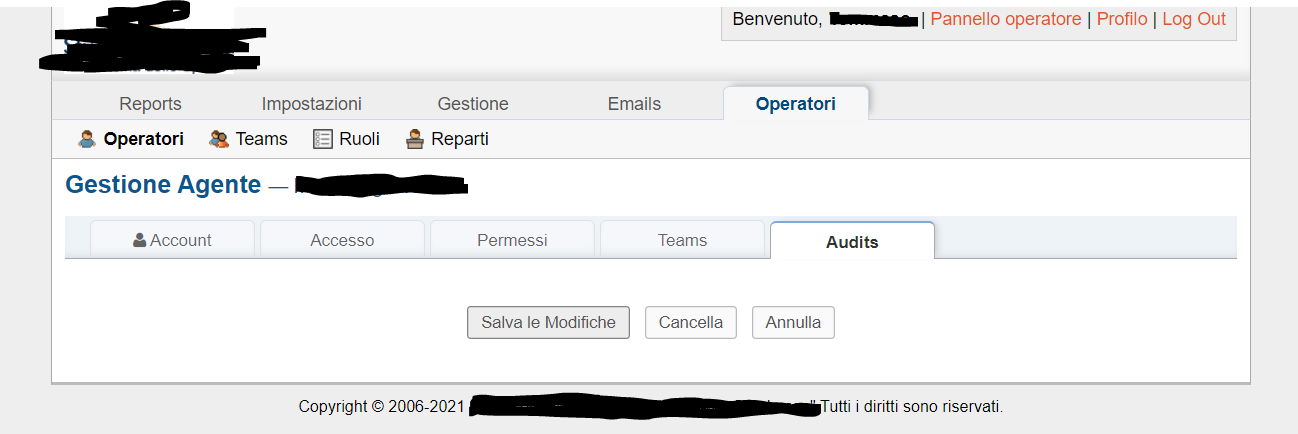Click the Log Out link

point(1193,19)
